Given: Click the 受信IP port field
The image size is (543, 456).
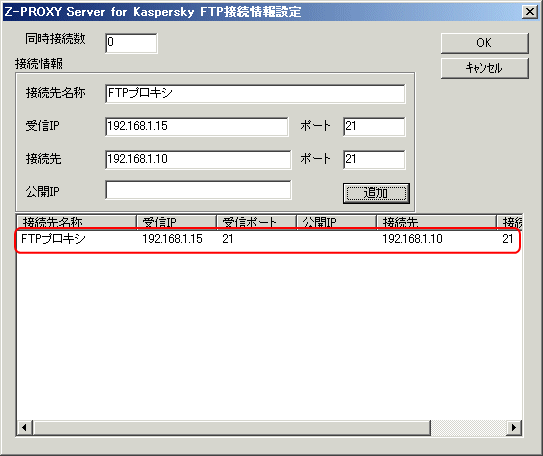Looking at the screenshot, I should [x=374, y=127].
